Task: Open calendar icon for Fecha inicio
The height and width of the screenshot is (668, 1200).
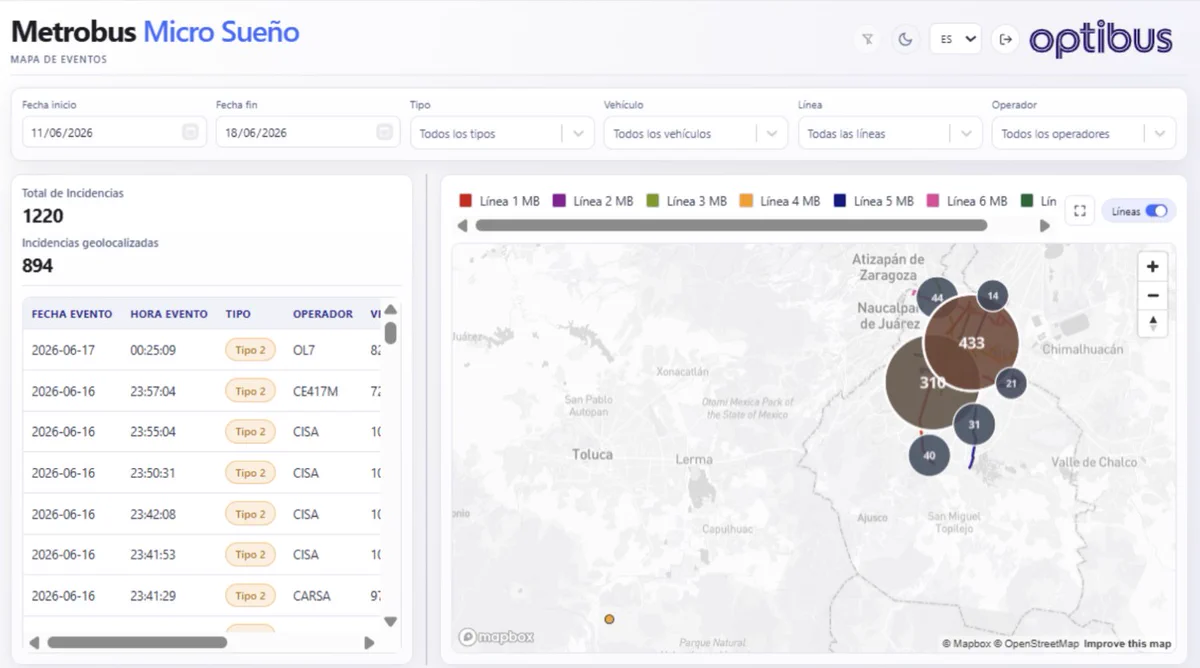Action: point(190,132)
